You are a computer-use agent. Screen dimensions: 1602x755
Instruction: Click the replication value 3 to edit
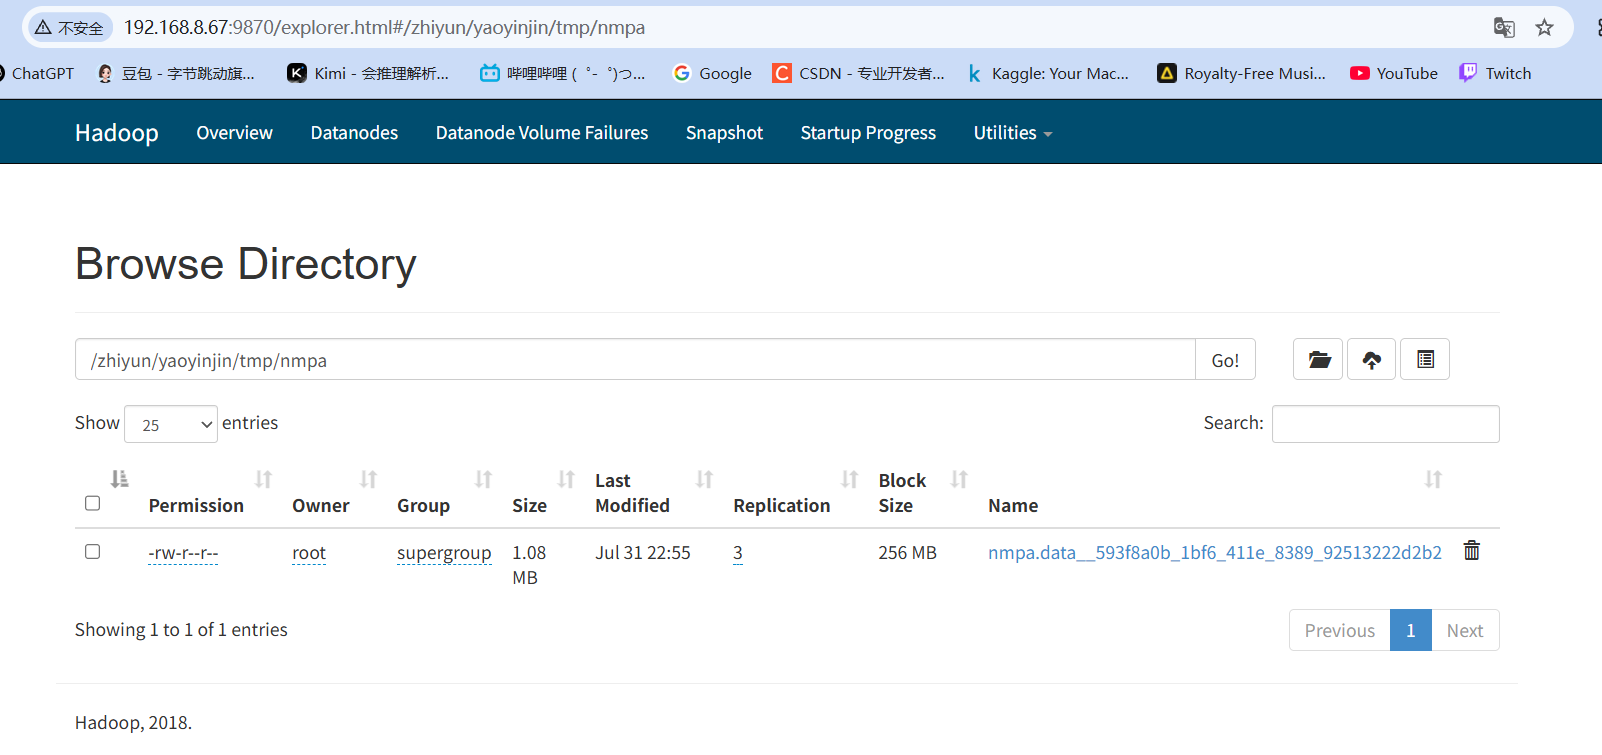click(737, 553)
